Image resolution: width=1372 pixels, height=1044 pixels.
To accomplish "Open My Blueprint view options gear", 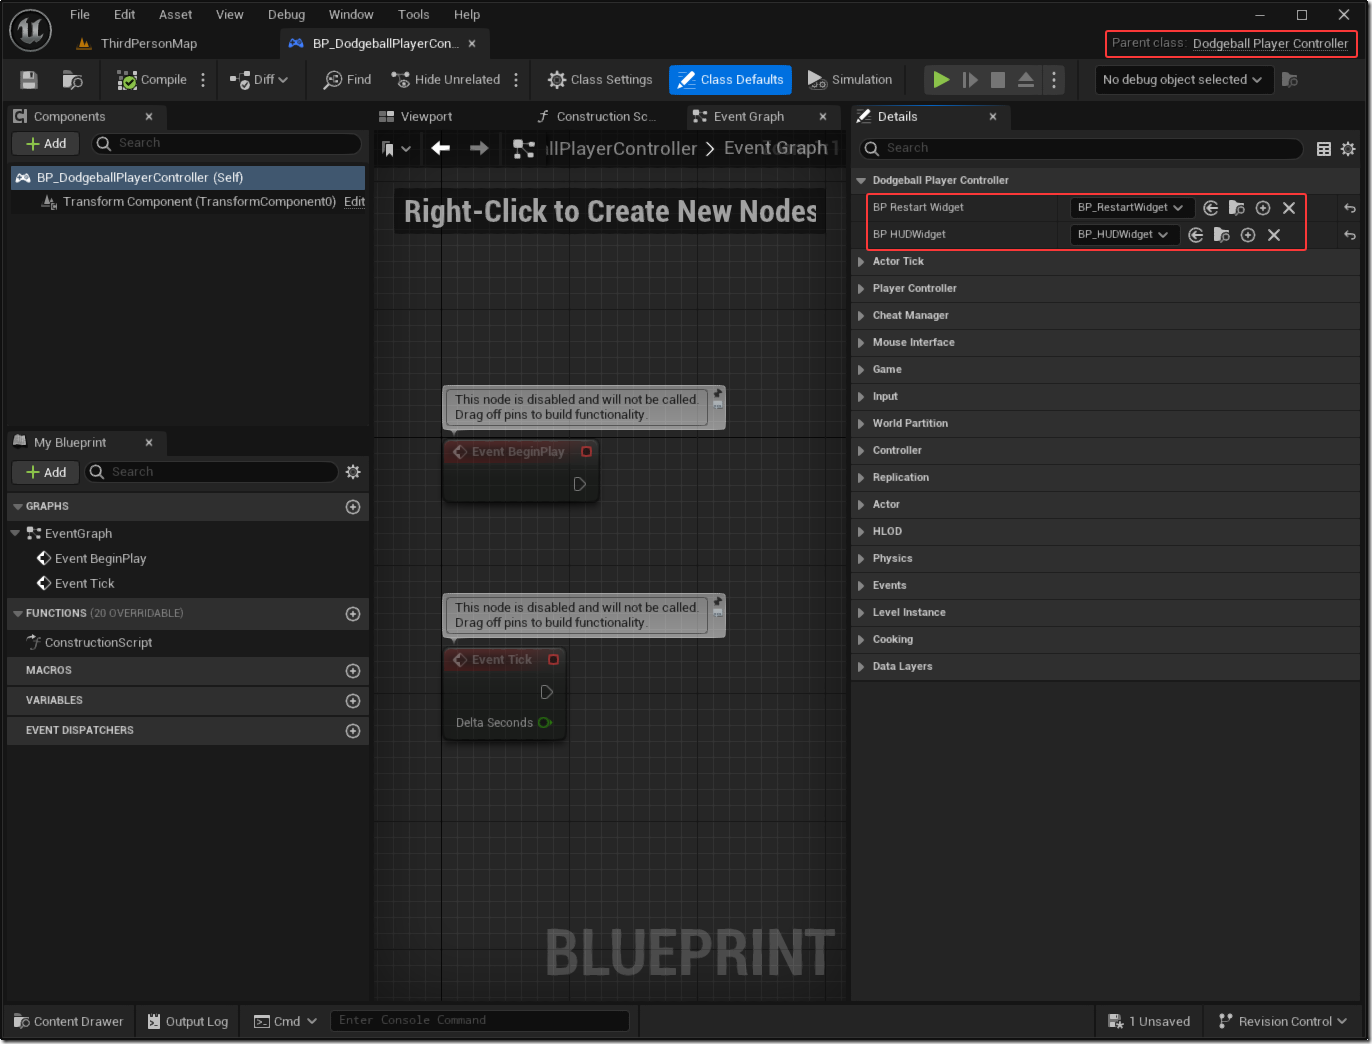I will tap(353, 472).
